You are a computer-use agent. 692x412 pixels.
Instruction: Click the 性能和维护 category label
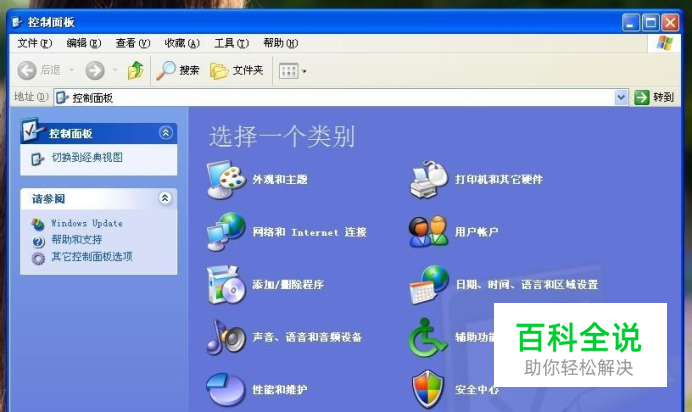(280, 390)
